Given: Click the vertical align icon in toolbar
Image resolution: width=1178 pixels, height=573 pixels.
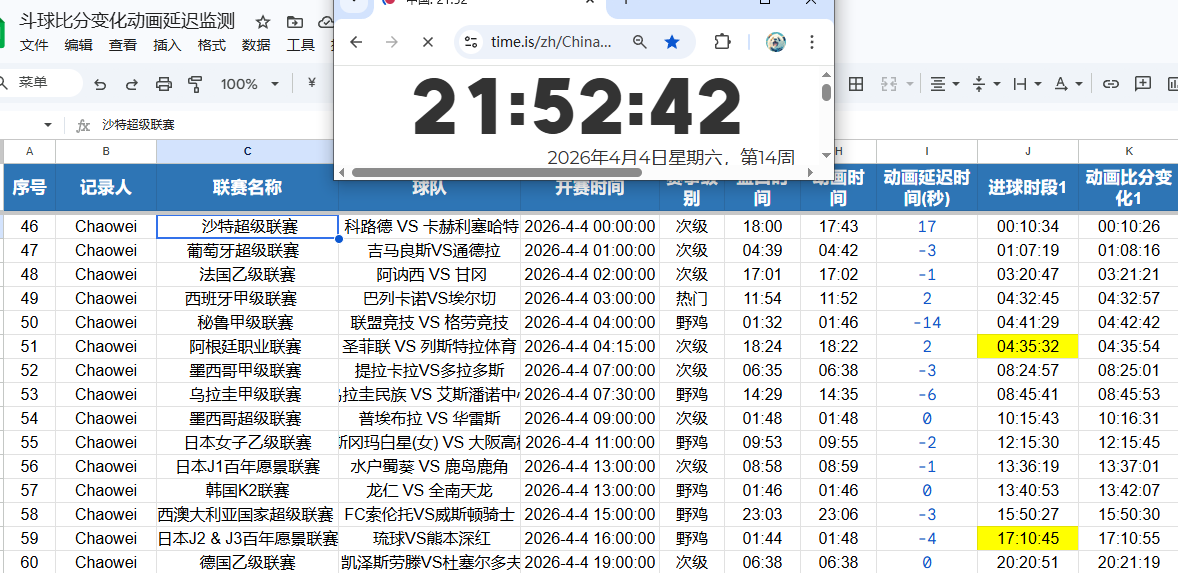Looking at the screenshot, I should point(979,84).
